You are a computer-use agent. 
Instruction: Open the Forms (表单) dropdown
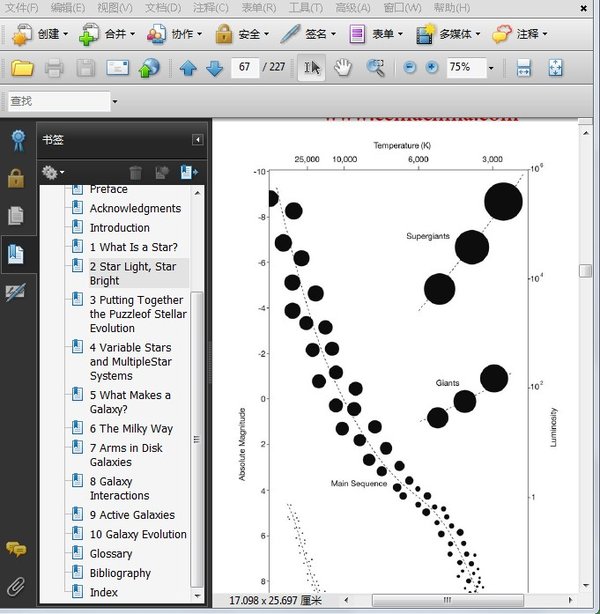coord(376,34)
